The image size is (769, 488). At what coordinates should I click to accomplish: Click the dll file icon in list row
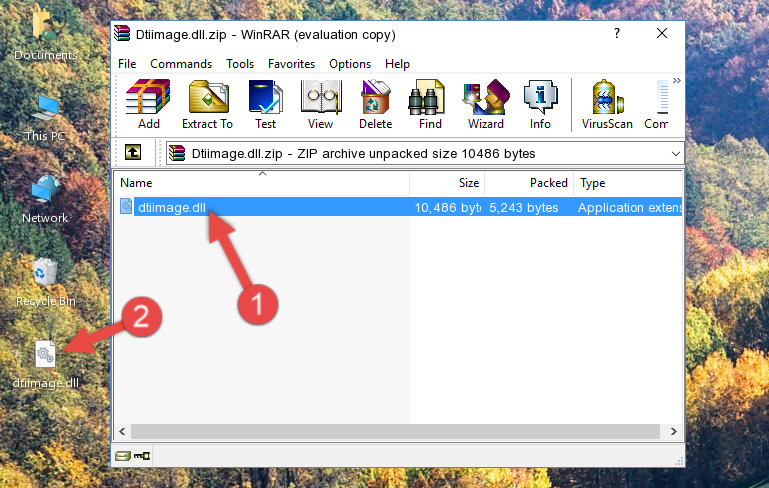click(x=126, y=206)
